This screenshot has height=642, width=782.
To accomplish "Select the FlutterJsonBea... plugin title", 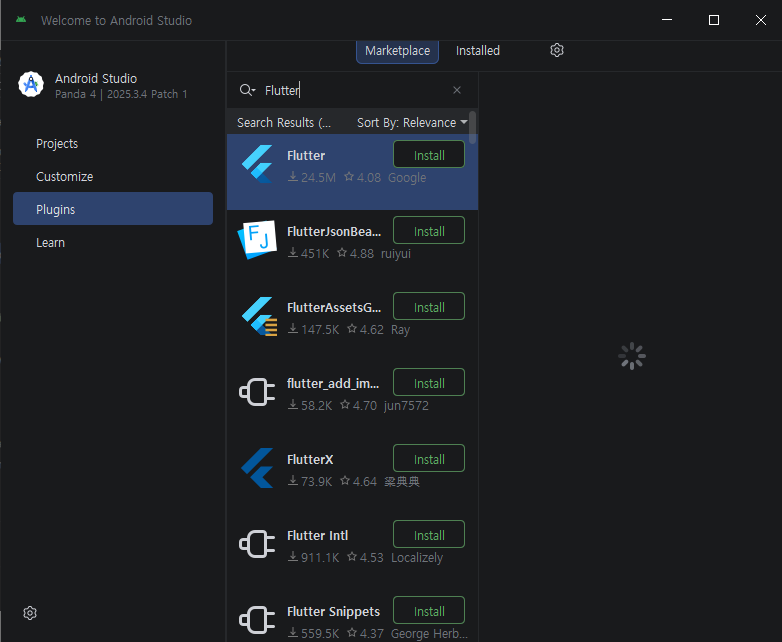I will (334, 231).
